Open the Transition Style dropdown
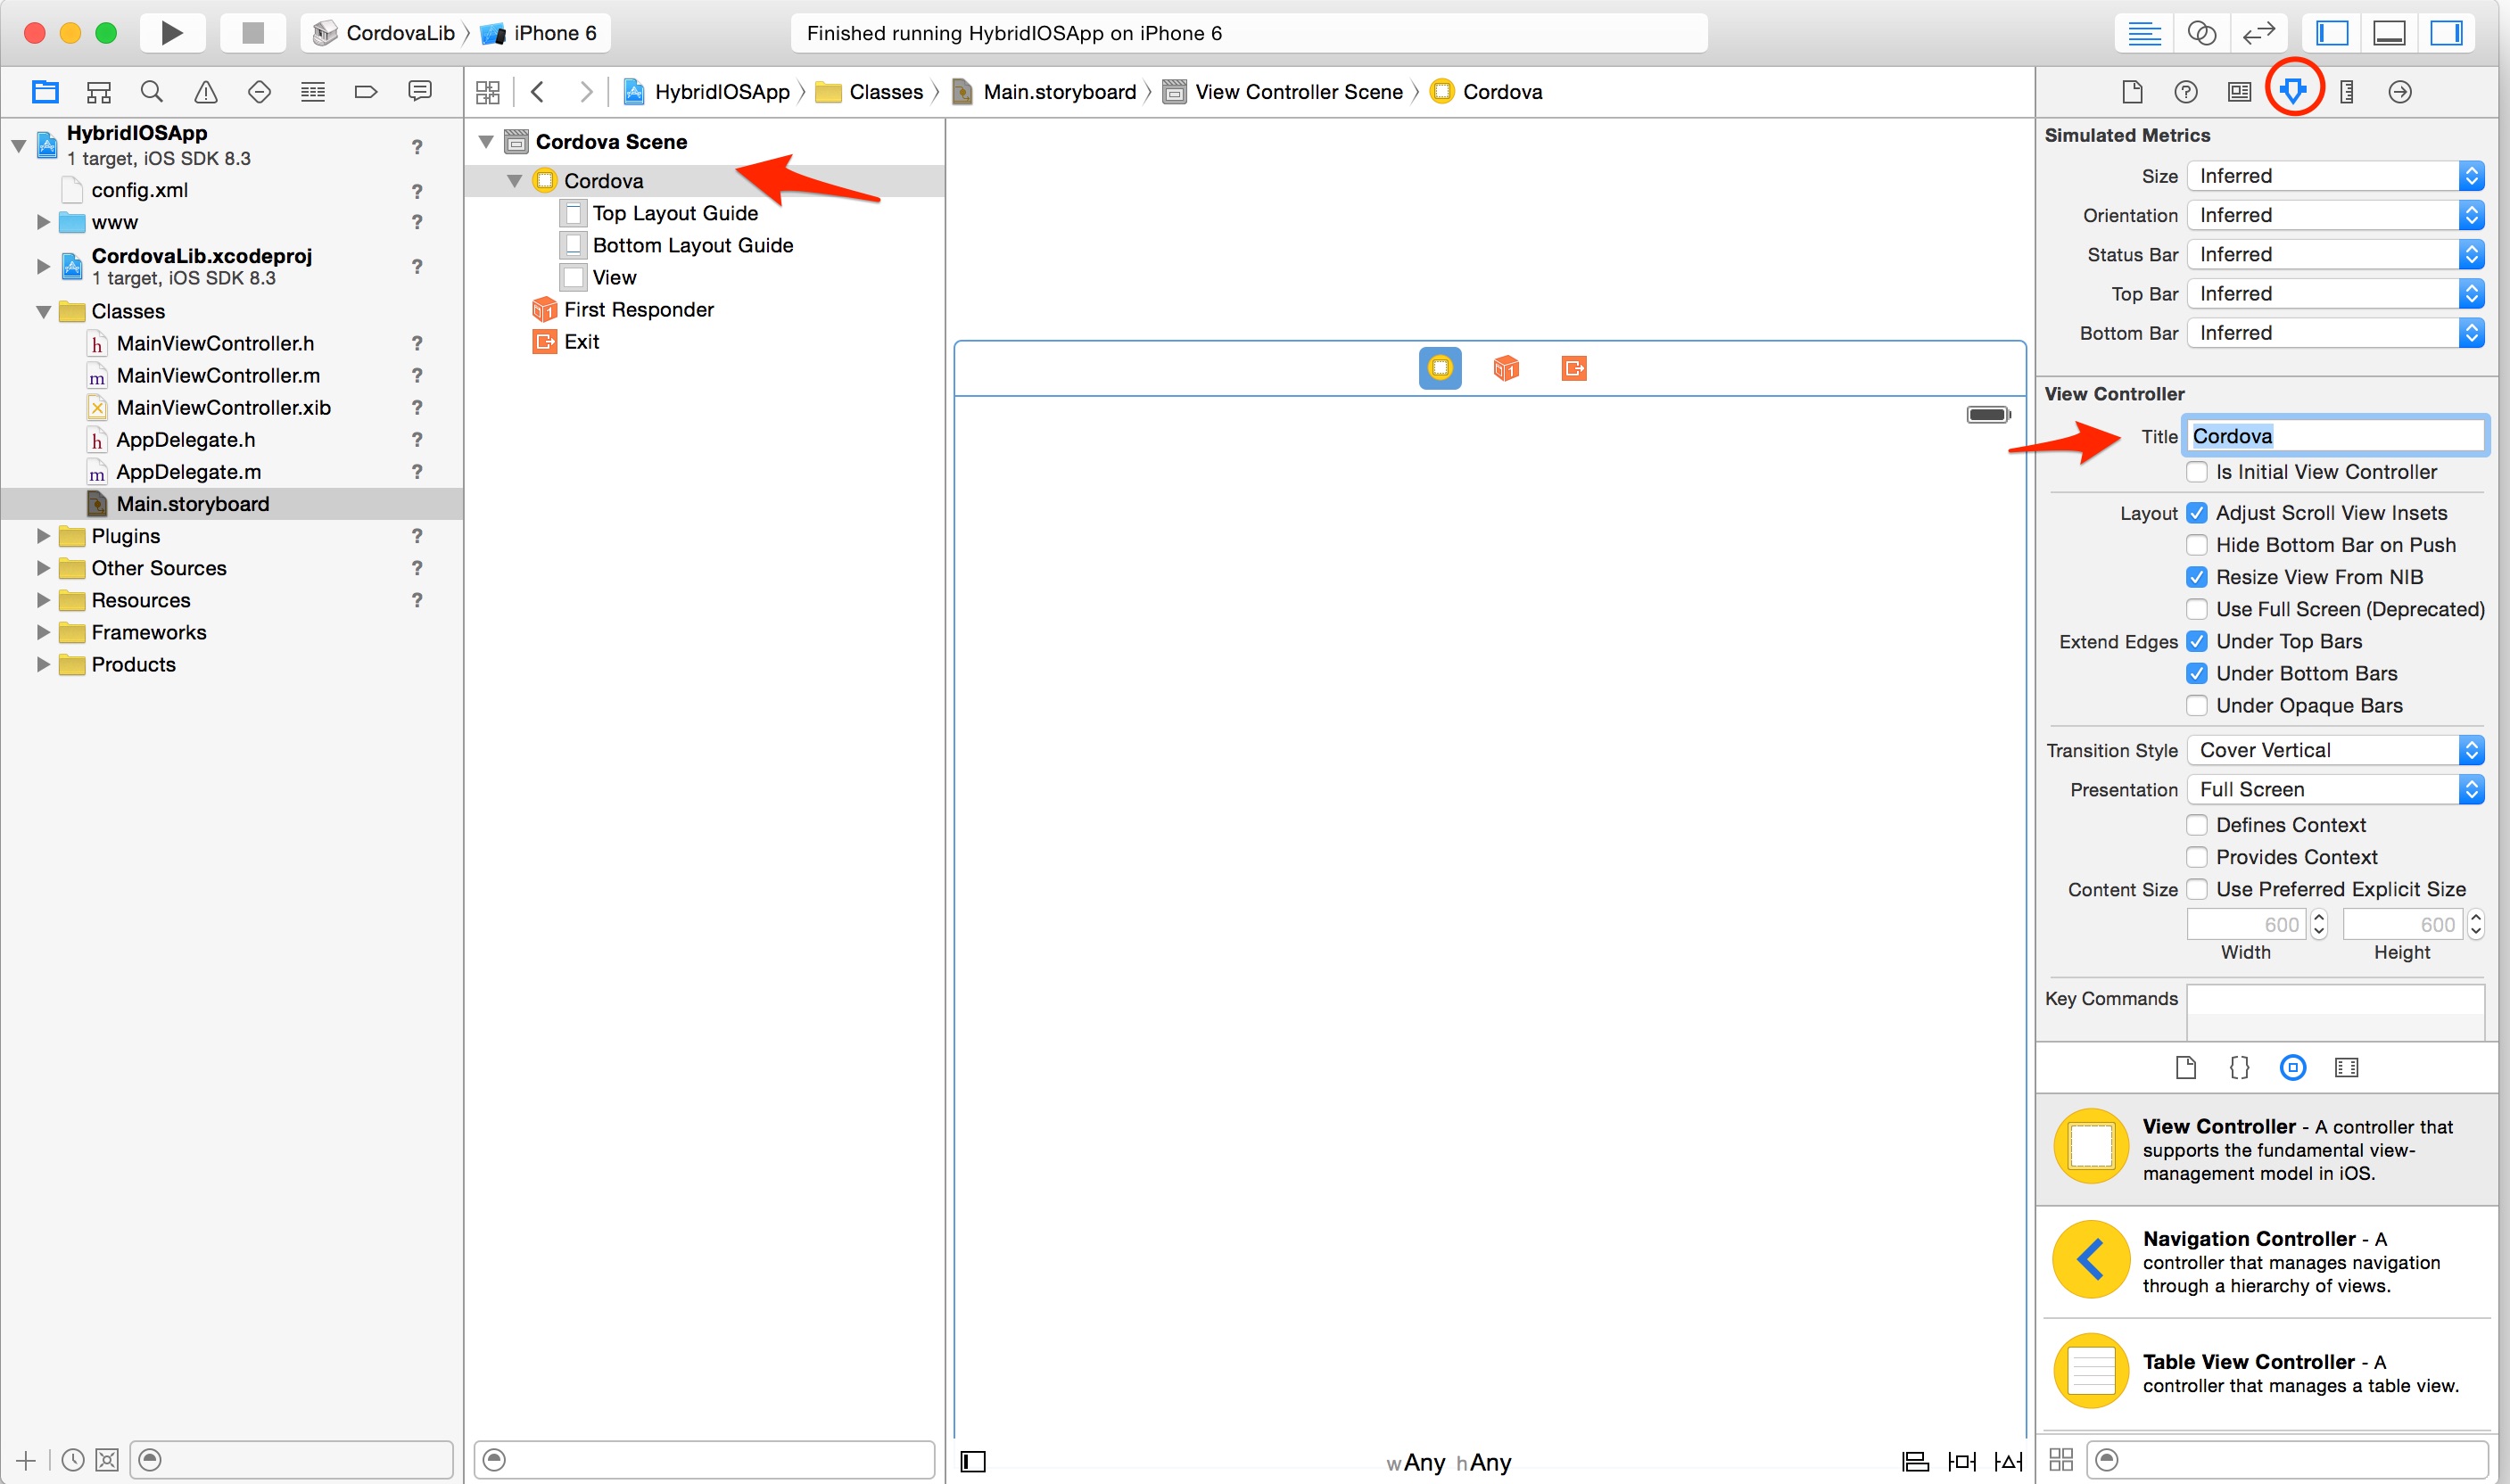Viewport: 2510px width, 1484px height. coord(2336,750)
